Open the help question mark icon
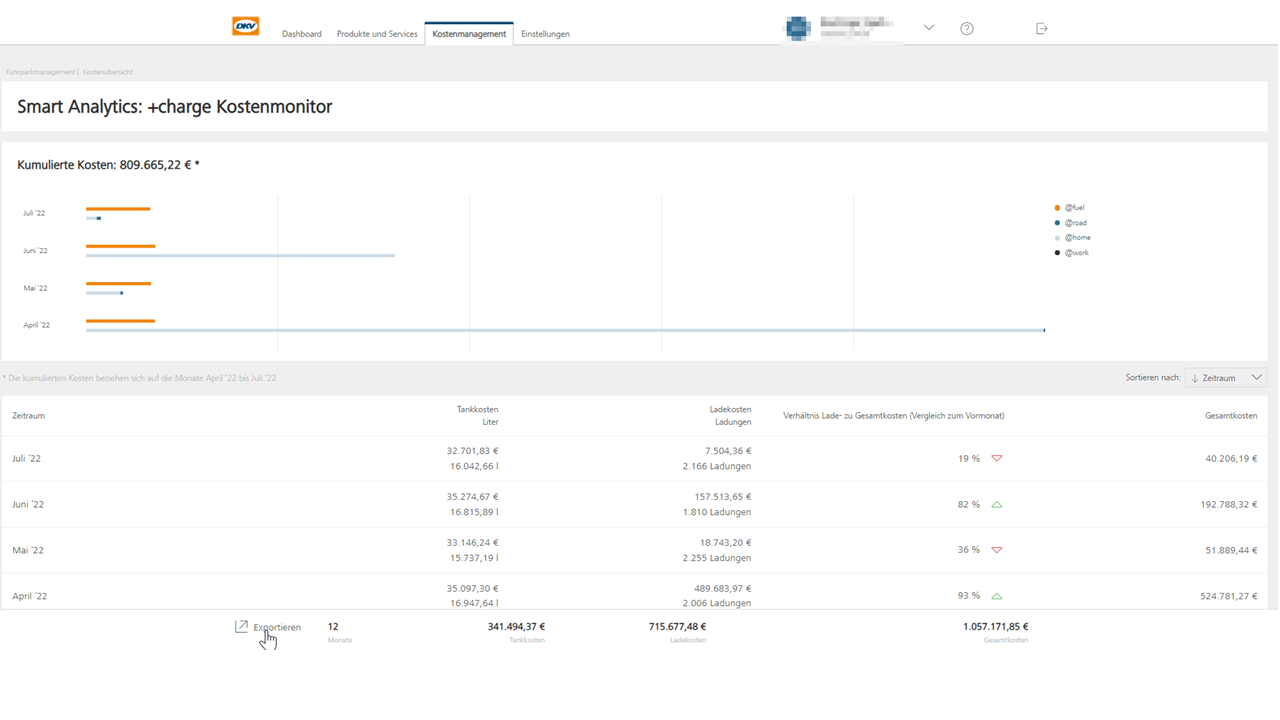 tap(967, 29)
